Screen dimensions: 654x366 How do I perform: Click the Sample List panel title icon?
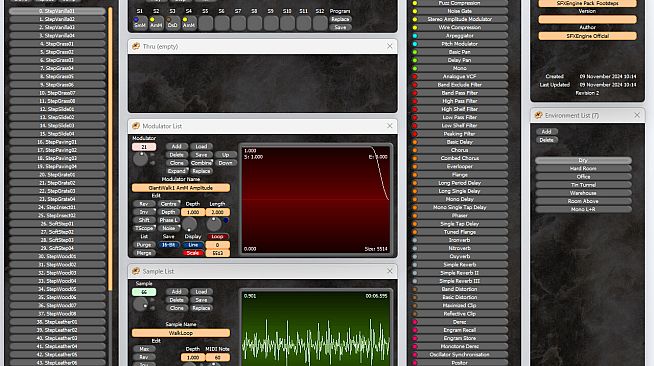point(136,271)
